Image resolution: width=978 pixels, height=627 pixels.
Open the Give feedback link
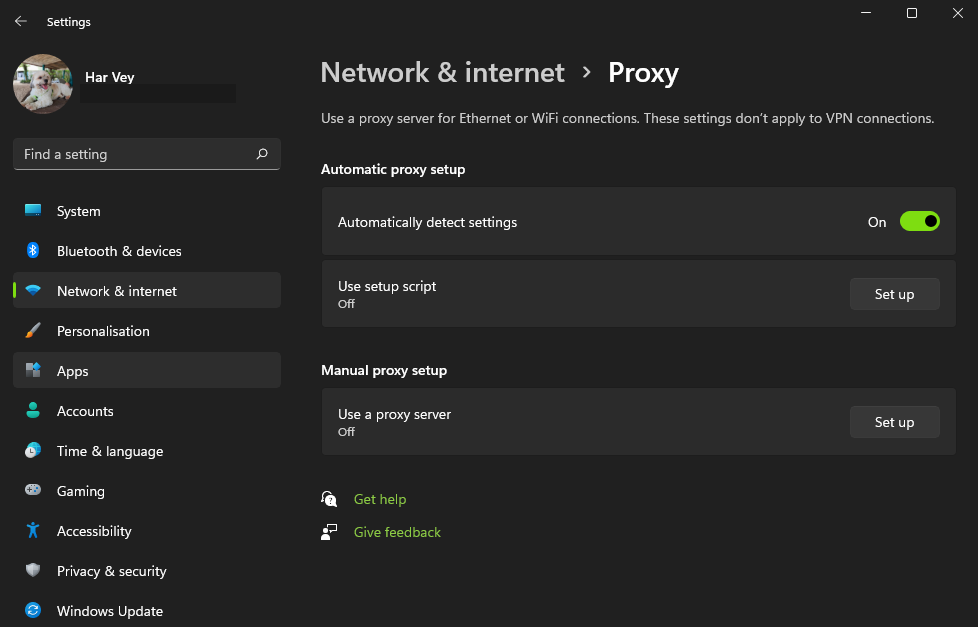(x=397, y=532)
